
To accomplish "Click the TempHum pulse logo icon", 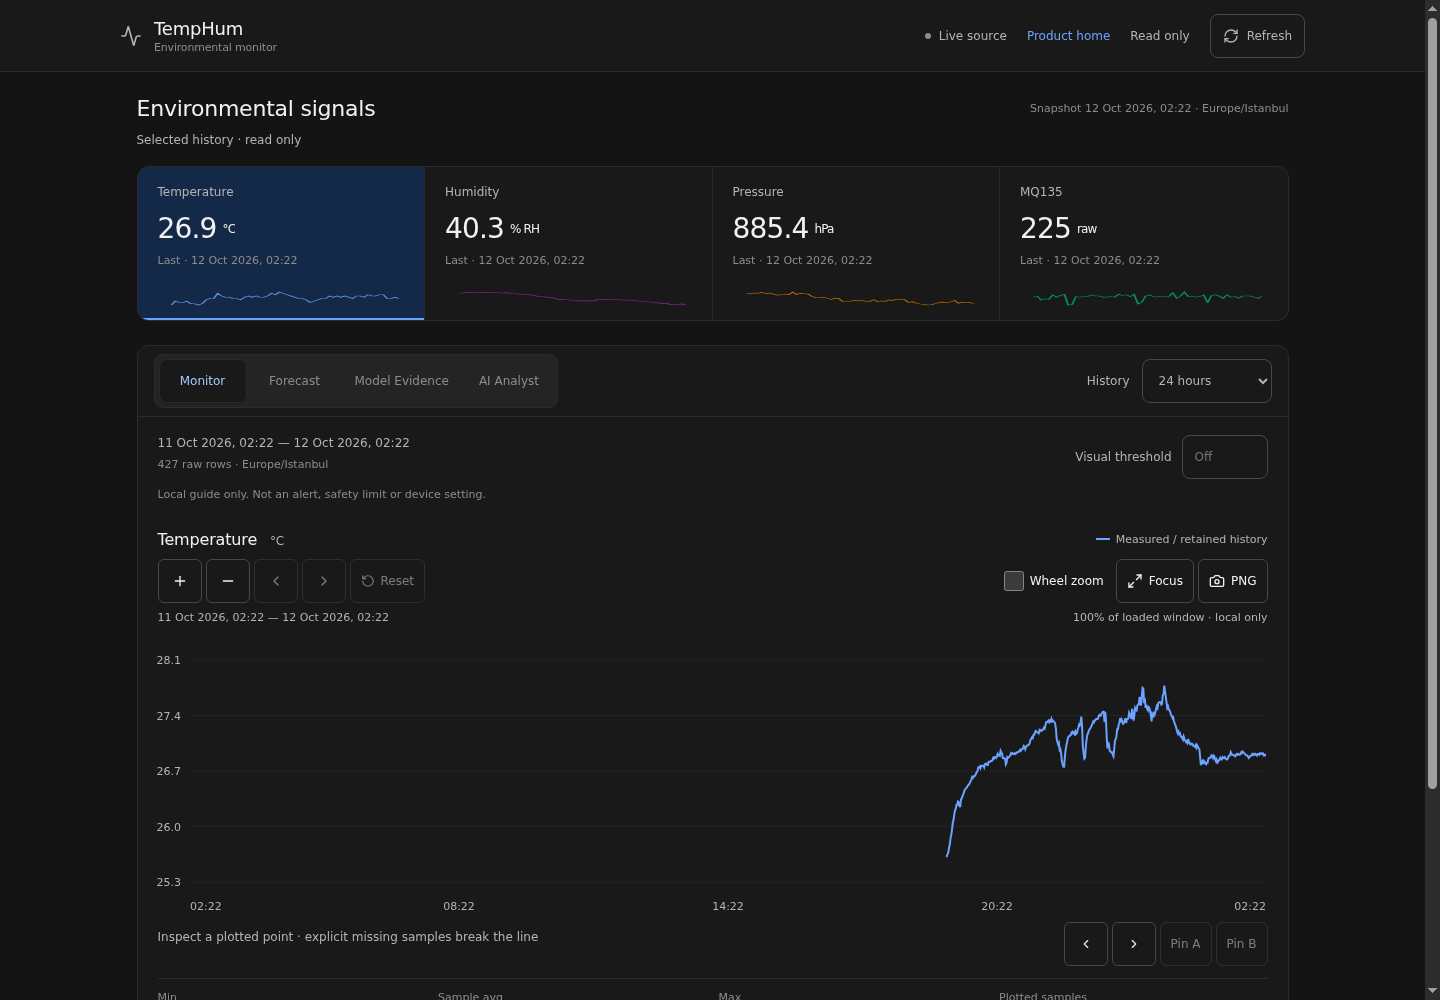I will 131,36.
